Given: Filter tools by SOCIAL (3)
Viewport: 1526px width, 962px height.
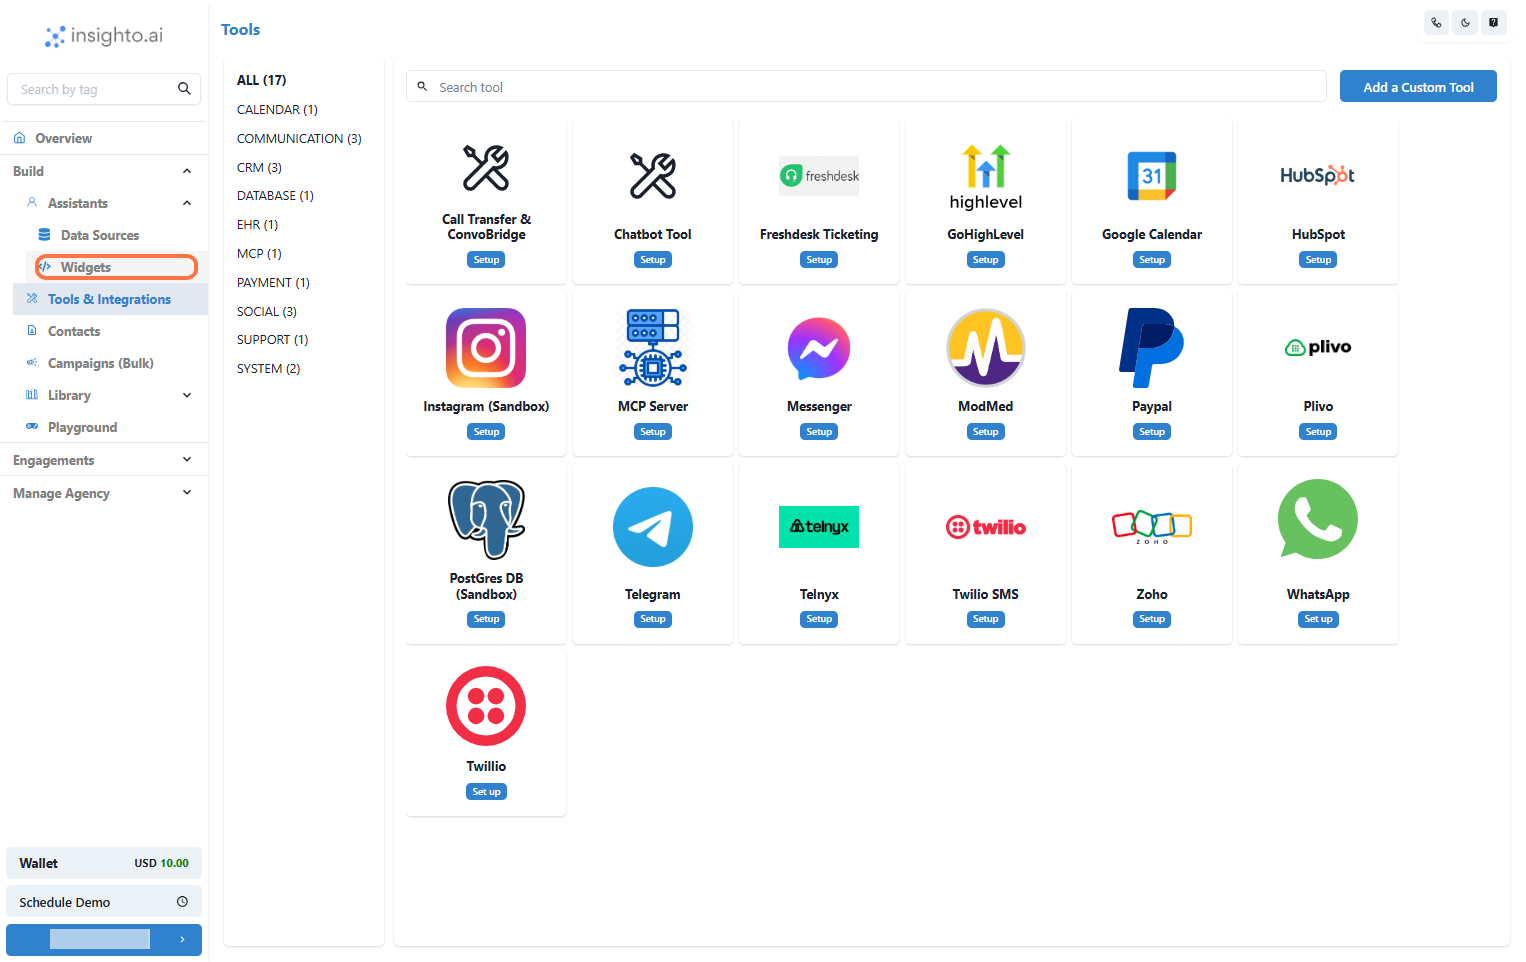Looking at the screenshot, I should tap(267, 311).
